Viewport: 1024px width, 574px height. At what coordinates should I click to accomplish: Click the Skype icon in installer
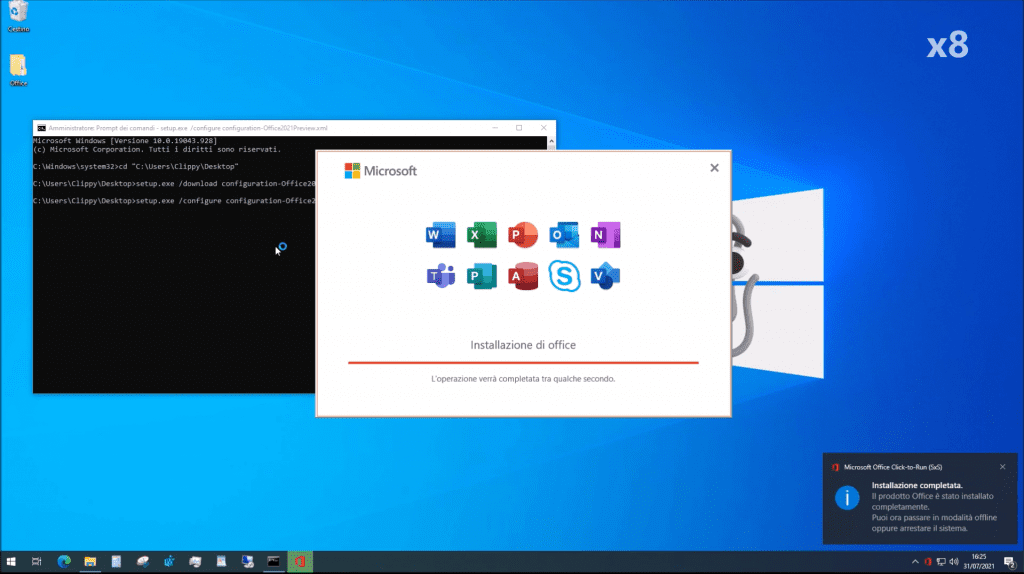[x=564, y=276]
